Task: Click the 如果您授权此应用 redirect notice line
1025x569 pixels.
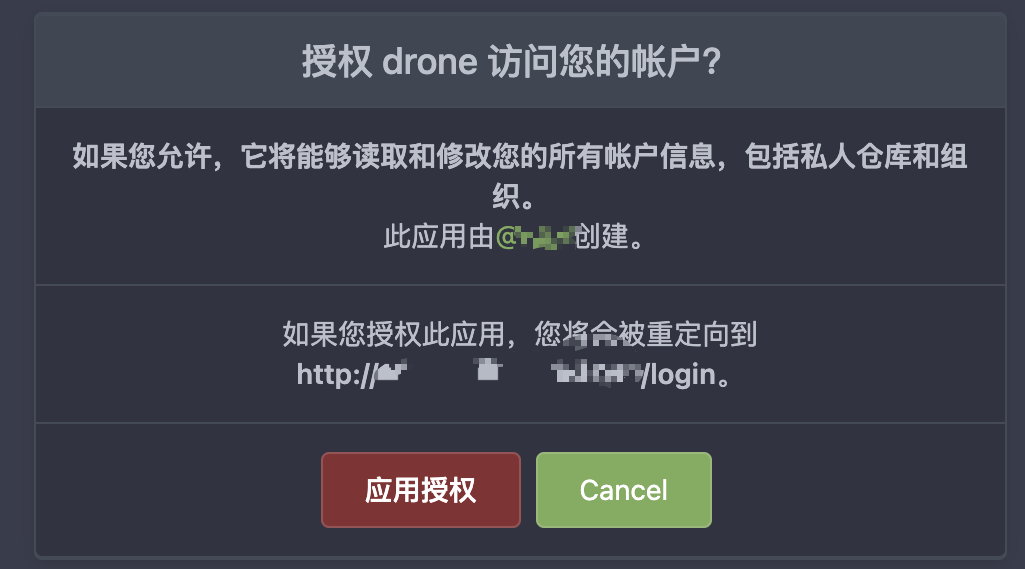Action: point(520,334)
